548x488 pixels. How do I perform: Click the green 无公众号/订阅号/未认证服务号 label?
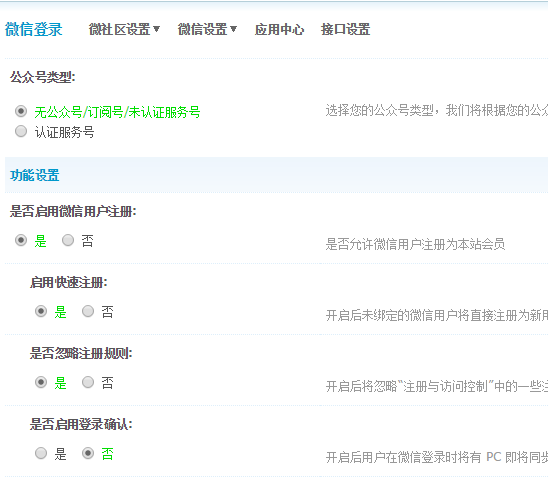(x=117, y=112)
